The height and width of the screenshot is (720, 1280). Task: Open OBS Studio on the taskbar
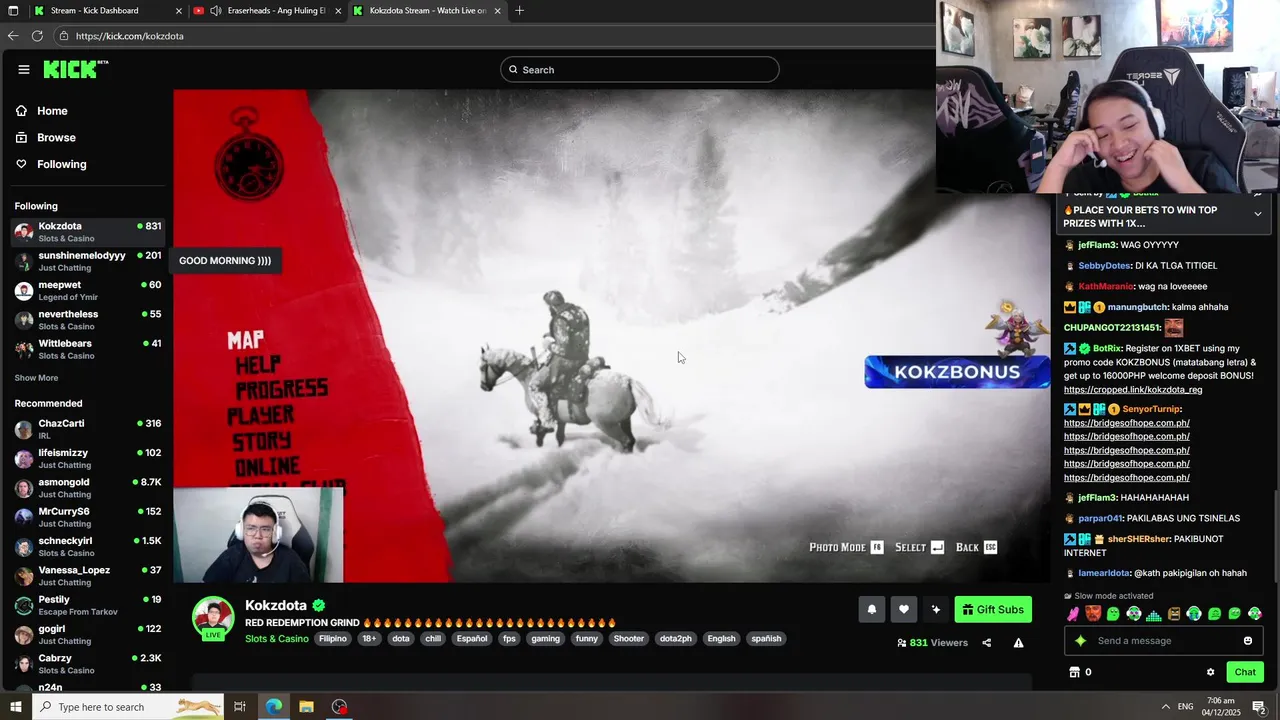[340, 707]
